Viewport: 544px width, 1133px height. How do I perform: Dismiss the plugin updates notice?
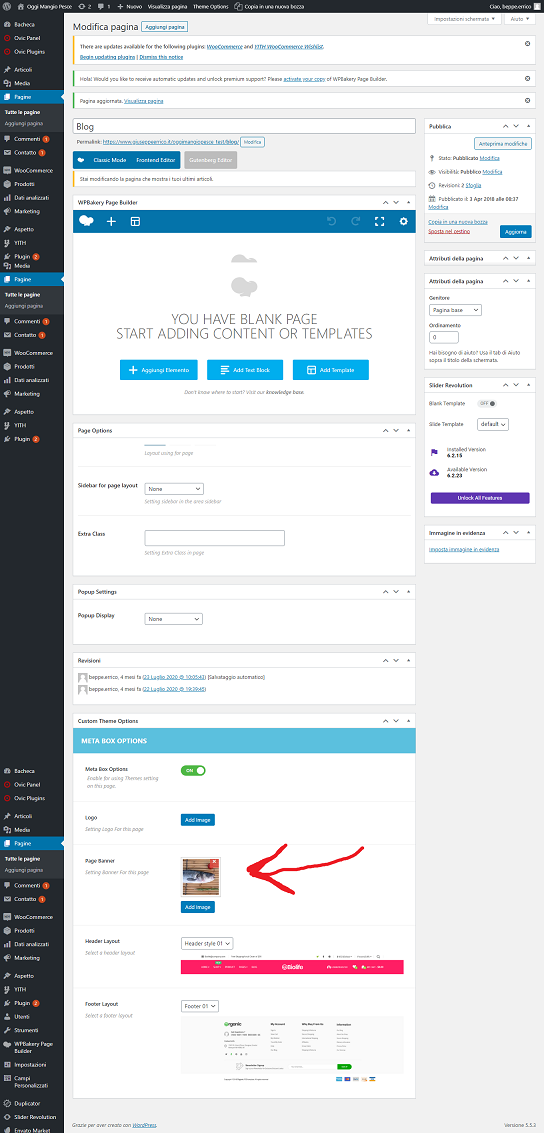click(527, 43)
